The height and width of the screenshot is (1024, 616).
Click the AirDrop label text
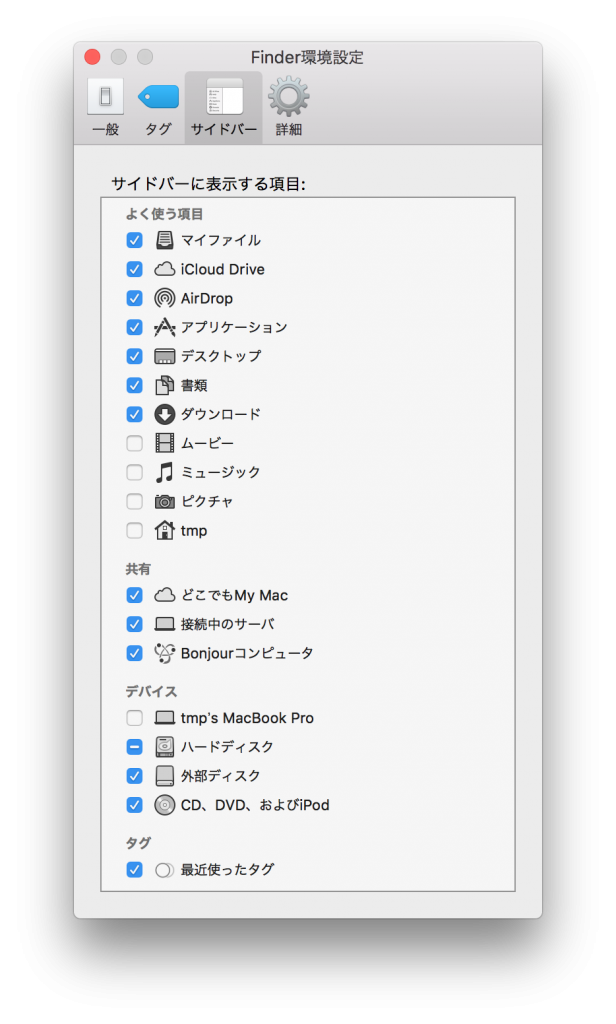click(207, 298)
